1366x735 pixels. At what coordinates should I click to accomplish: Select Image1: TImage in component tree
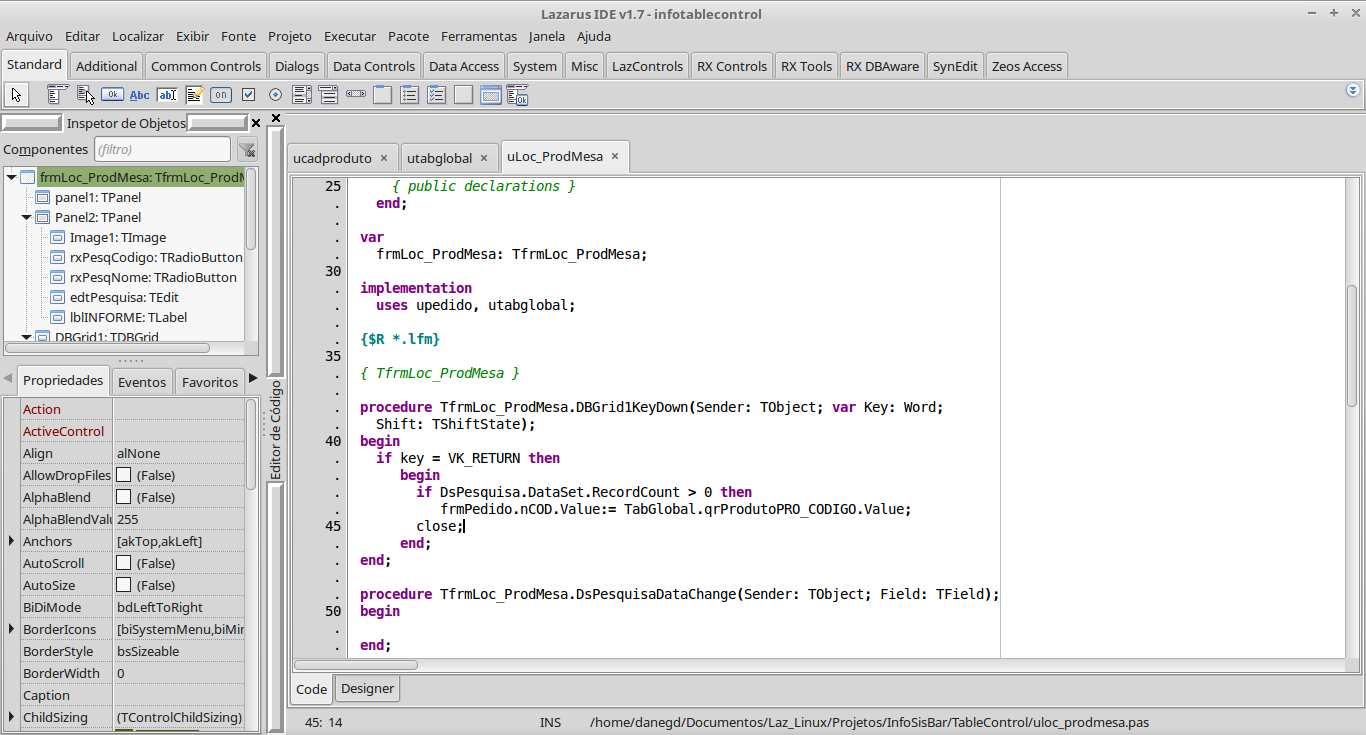(x=118, y=237)
